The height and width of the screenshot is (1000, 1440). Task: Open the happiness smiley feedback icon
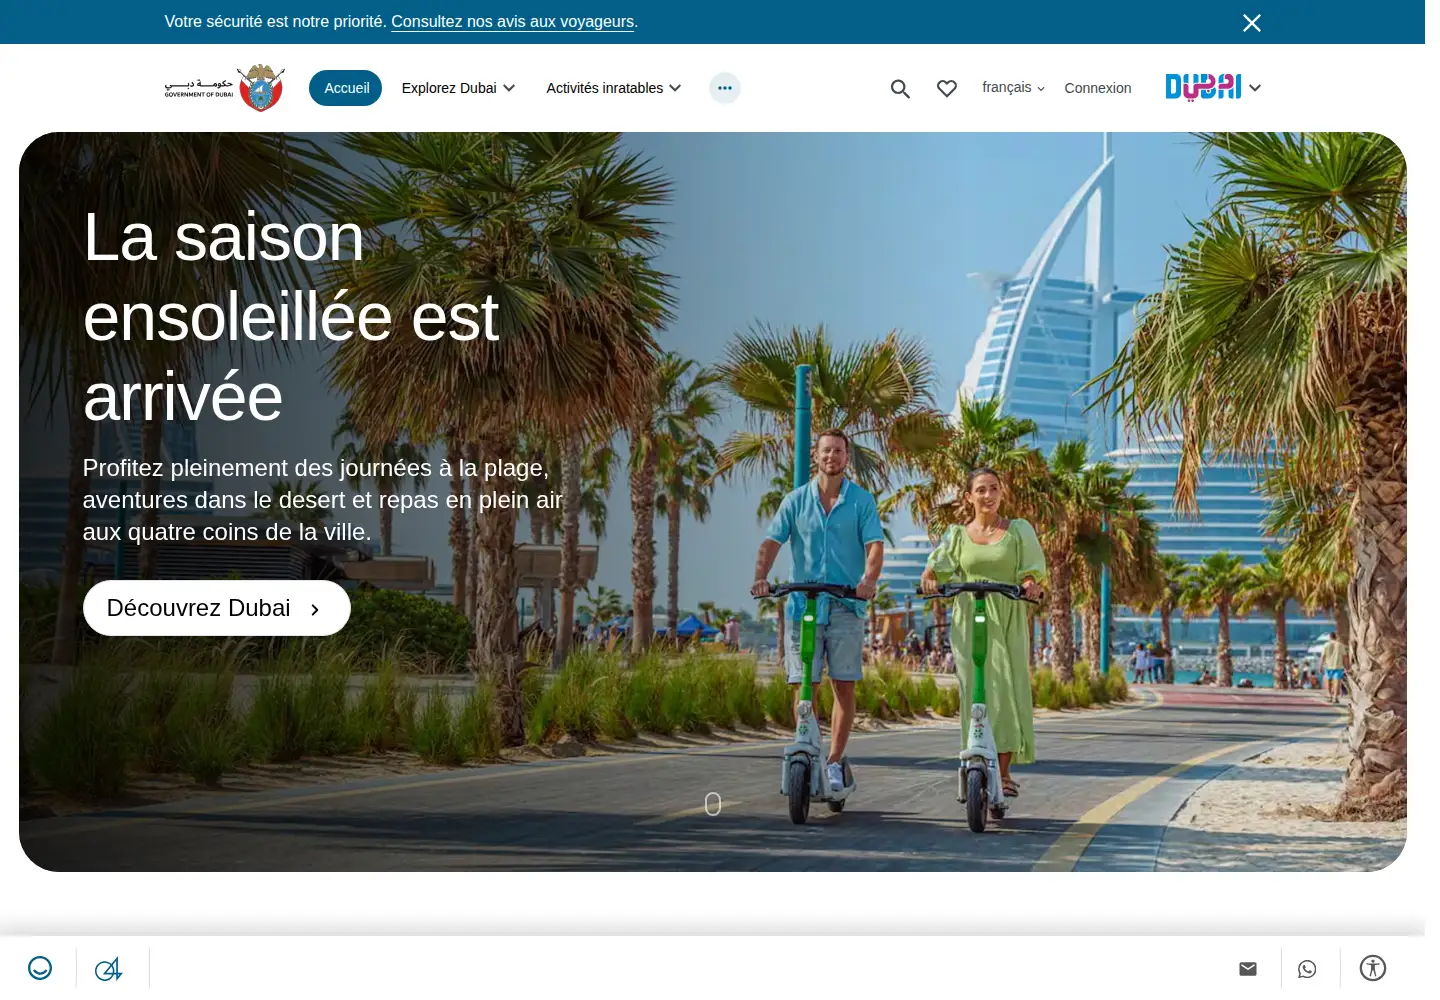(40, 968)
